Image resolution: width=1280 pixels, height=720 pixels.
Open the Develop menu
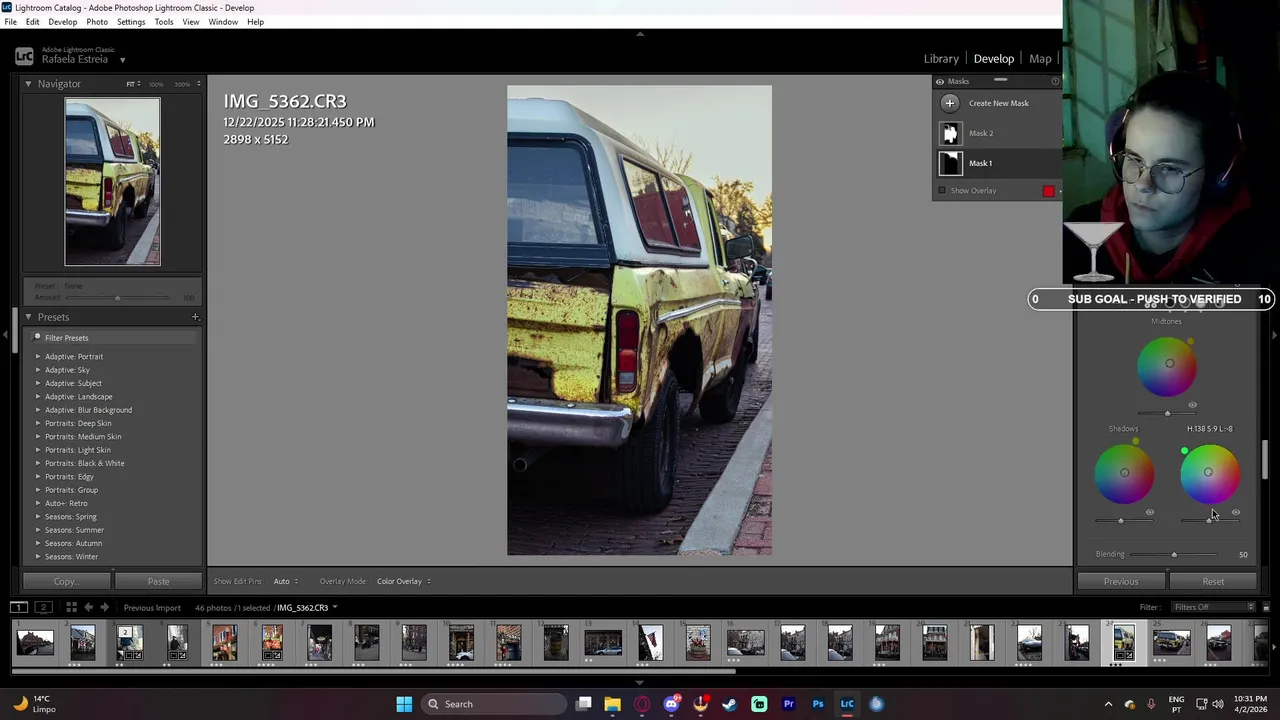pyautogui.click(x=62, y=22)
